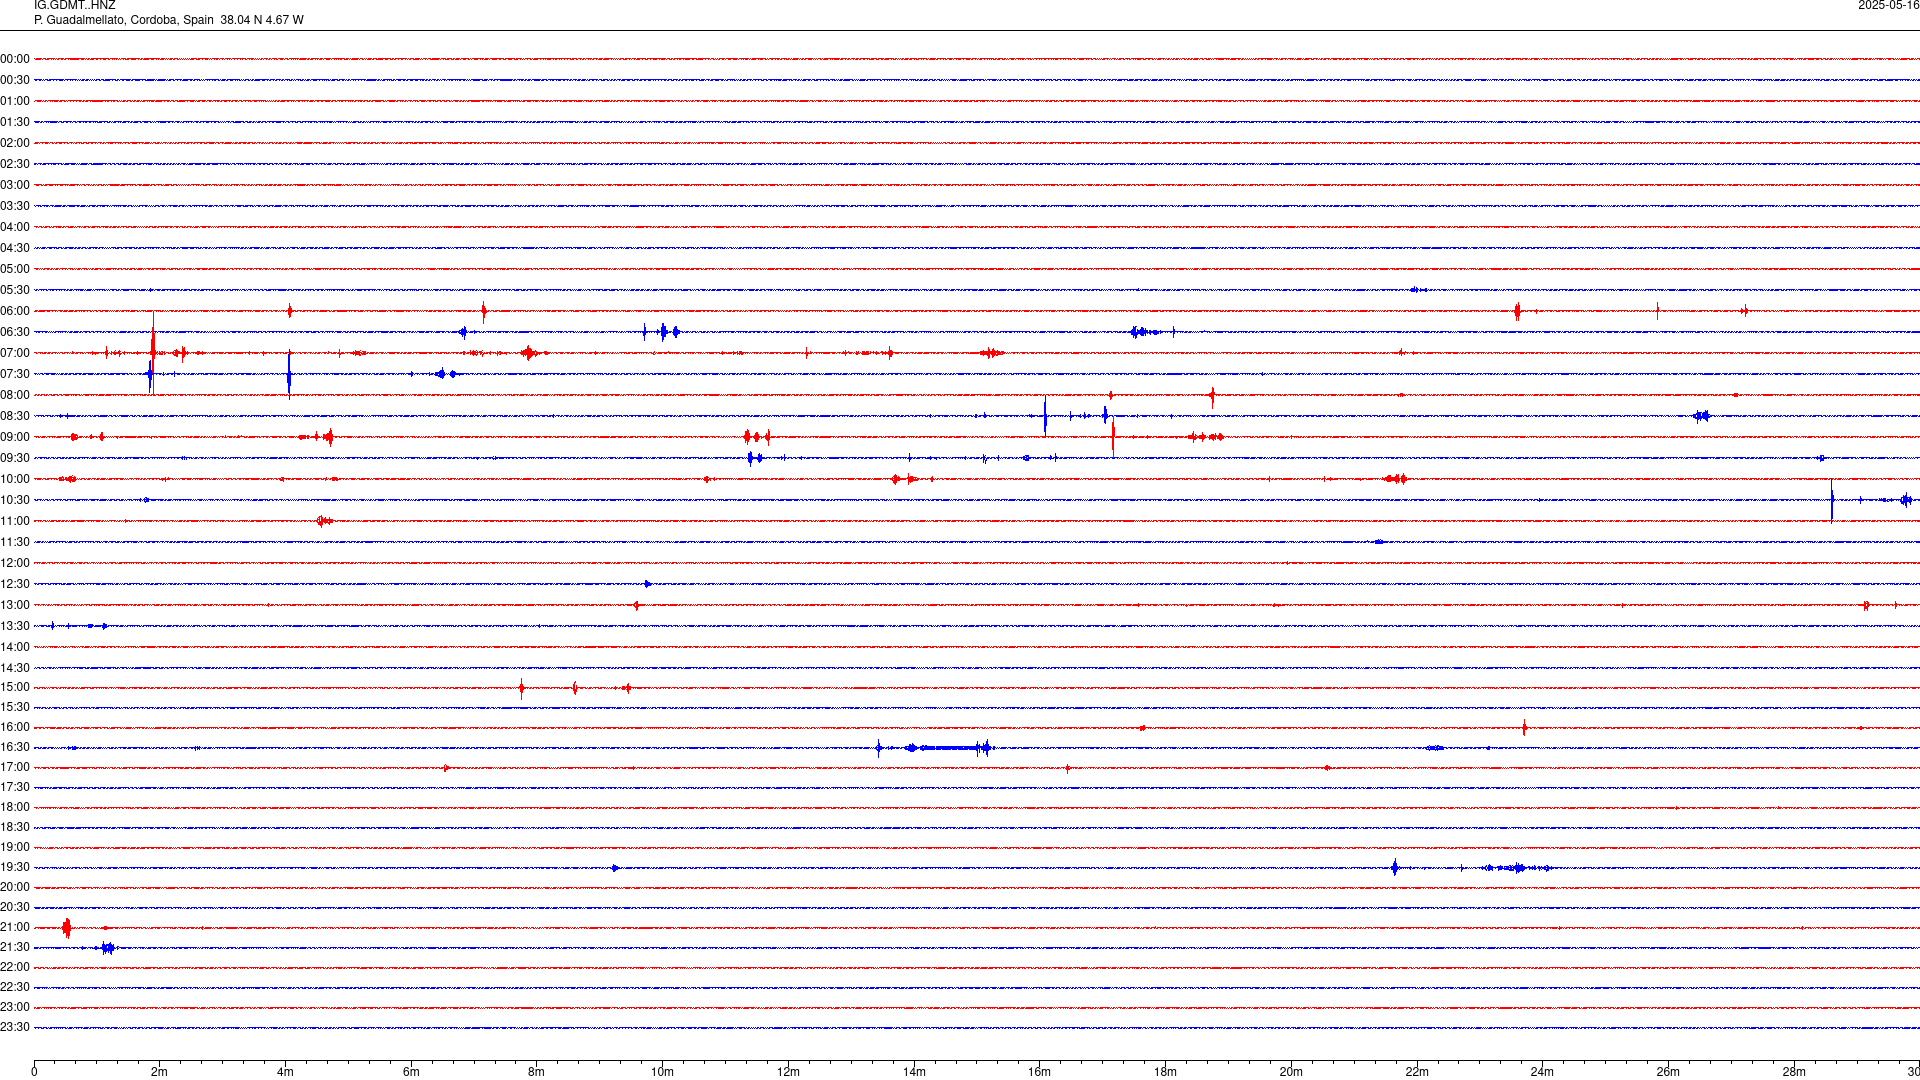Select the 09:30 trace time label

15,458
